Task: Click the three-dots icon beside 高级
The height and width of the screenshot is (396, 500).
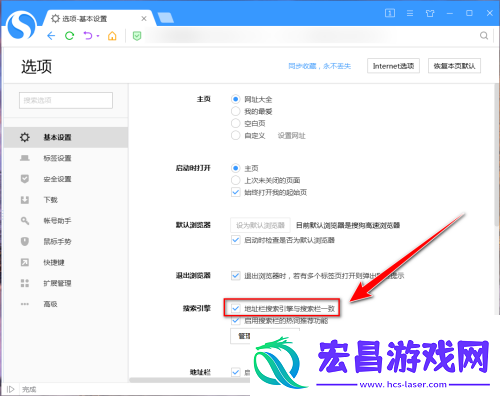Action: [25, 304]
